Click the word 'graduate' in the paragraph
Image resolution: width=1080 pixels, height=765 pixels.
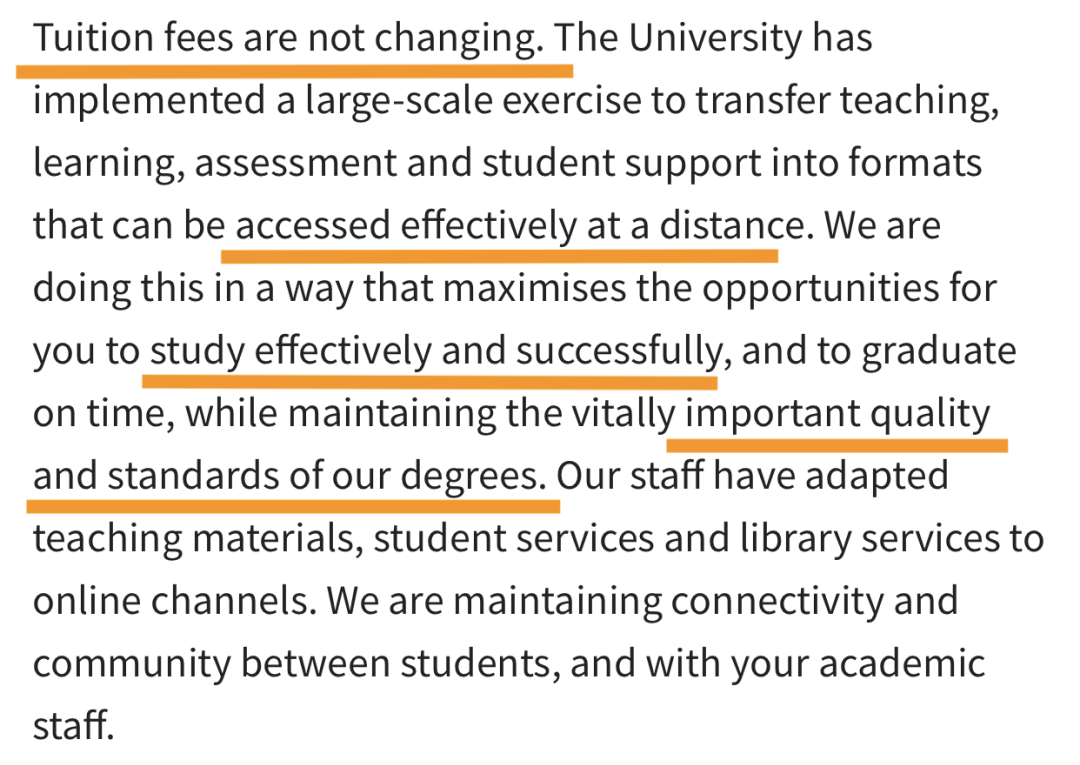(939, 352)
